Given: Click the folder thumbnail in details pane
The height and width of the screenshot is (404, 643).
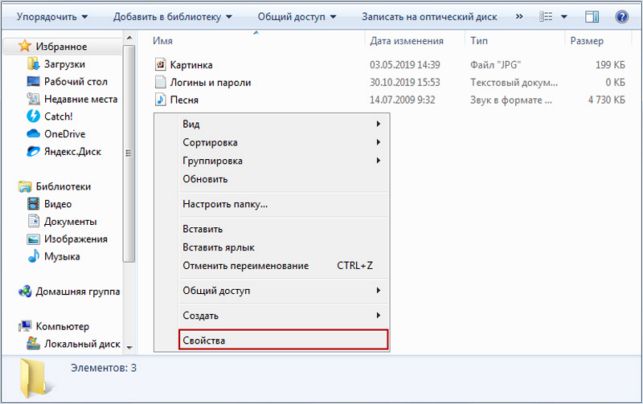Looking at the screenshot, I should tap(36, 379).
